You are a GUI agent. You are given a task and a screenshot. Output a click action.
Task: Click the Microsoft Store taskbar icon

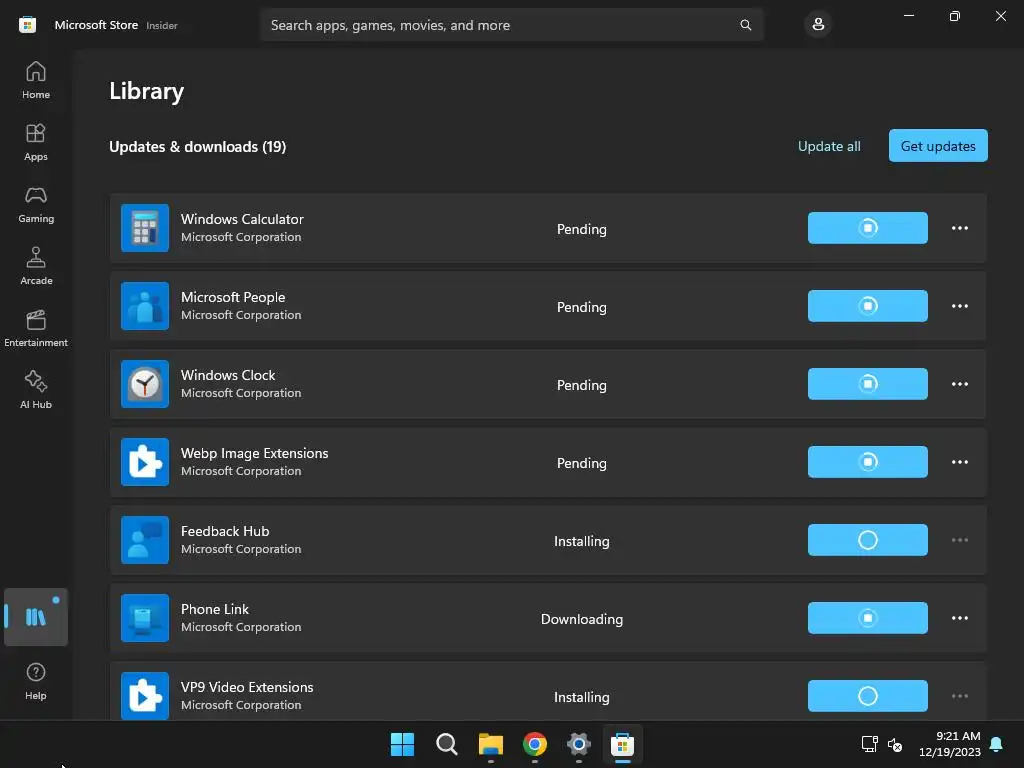(622, 744)
